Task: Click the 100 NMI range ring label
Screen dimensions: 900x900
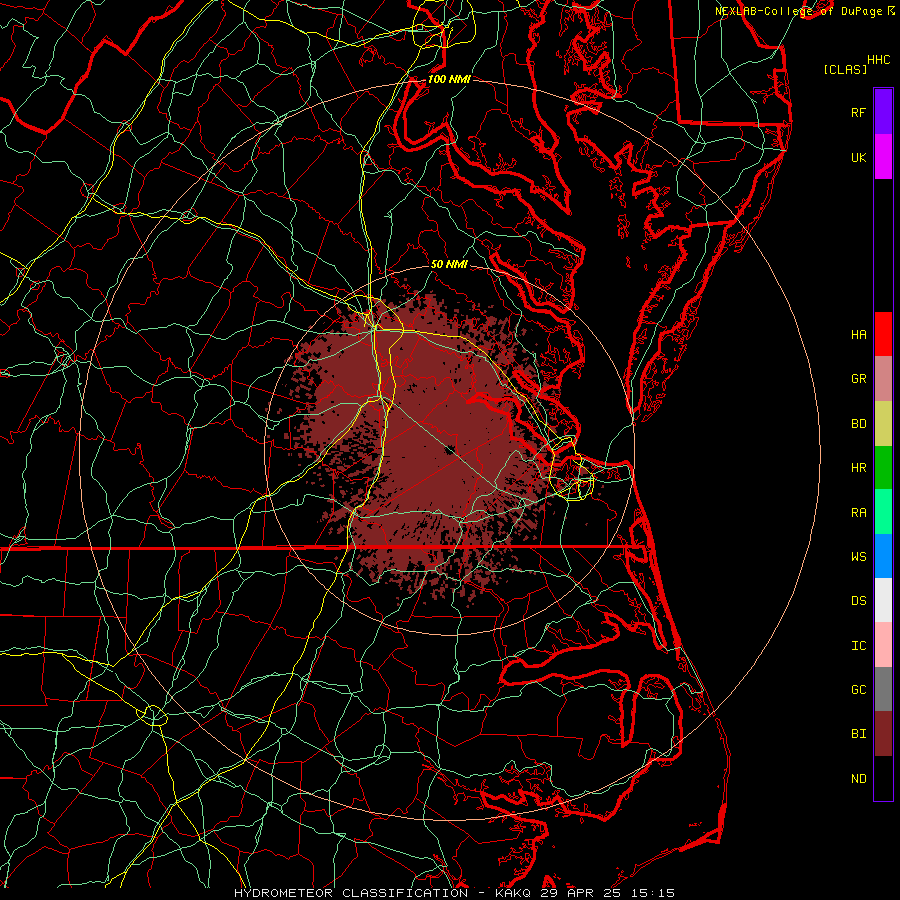Action: (449, 79)
